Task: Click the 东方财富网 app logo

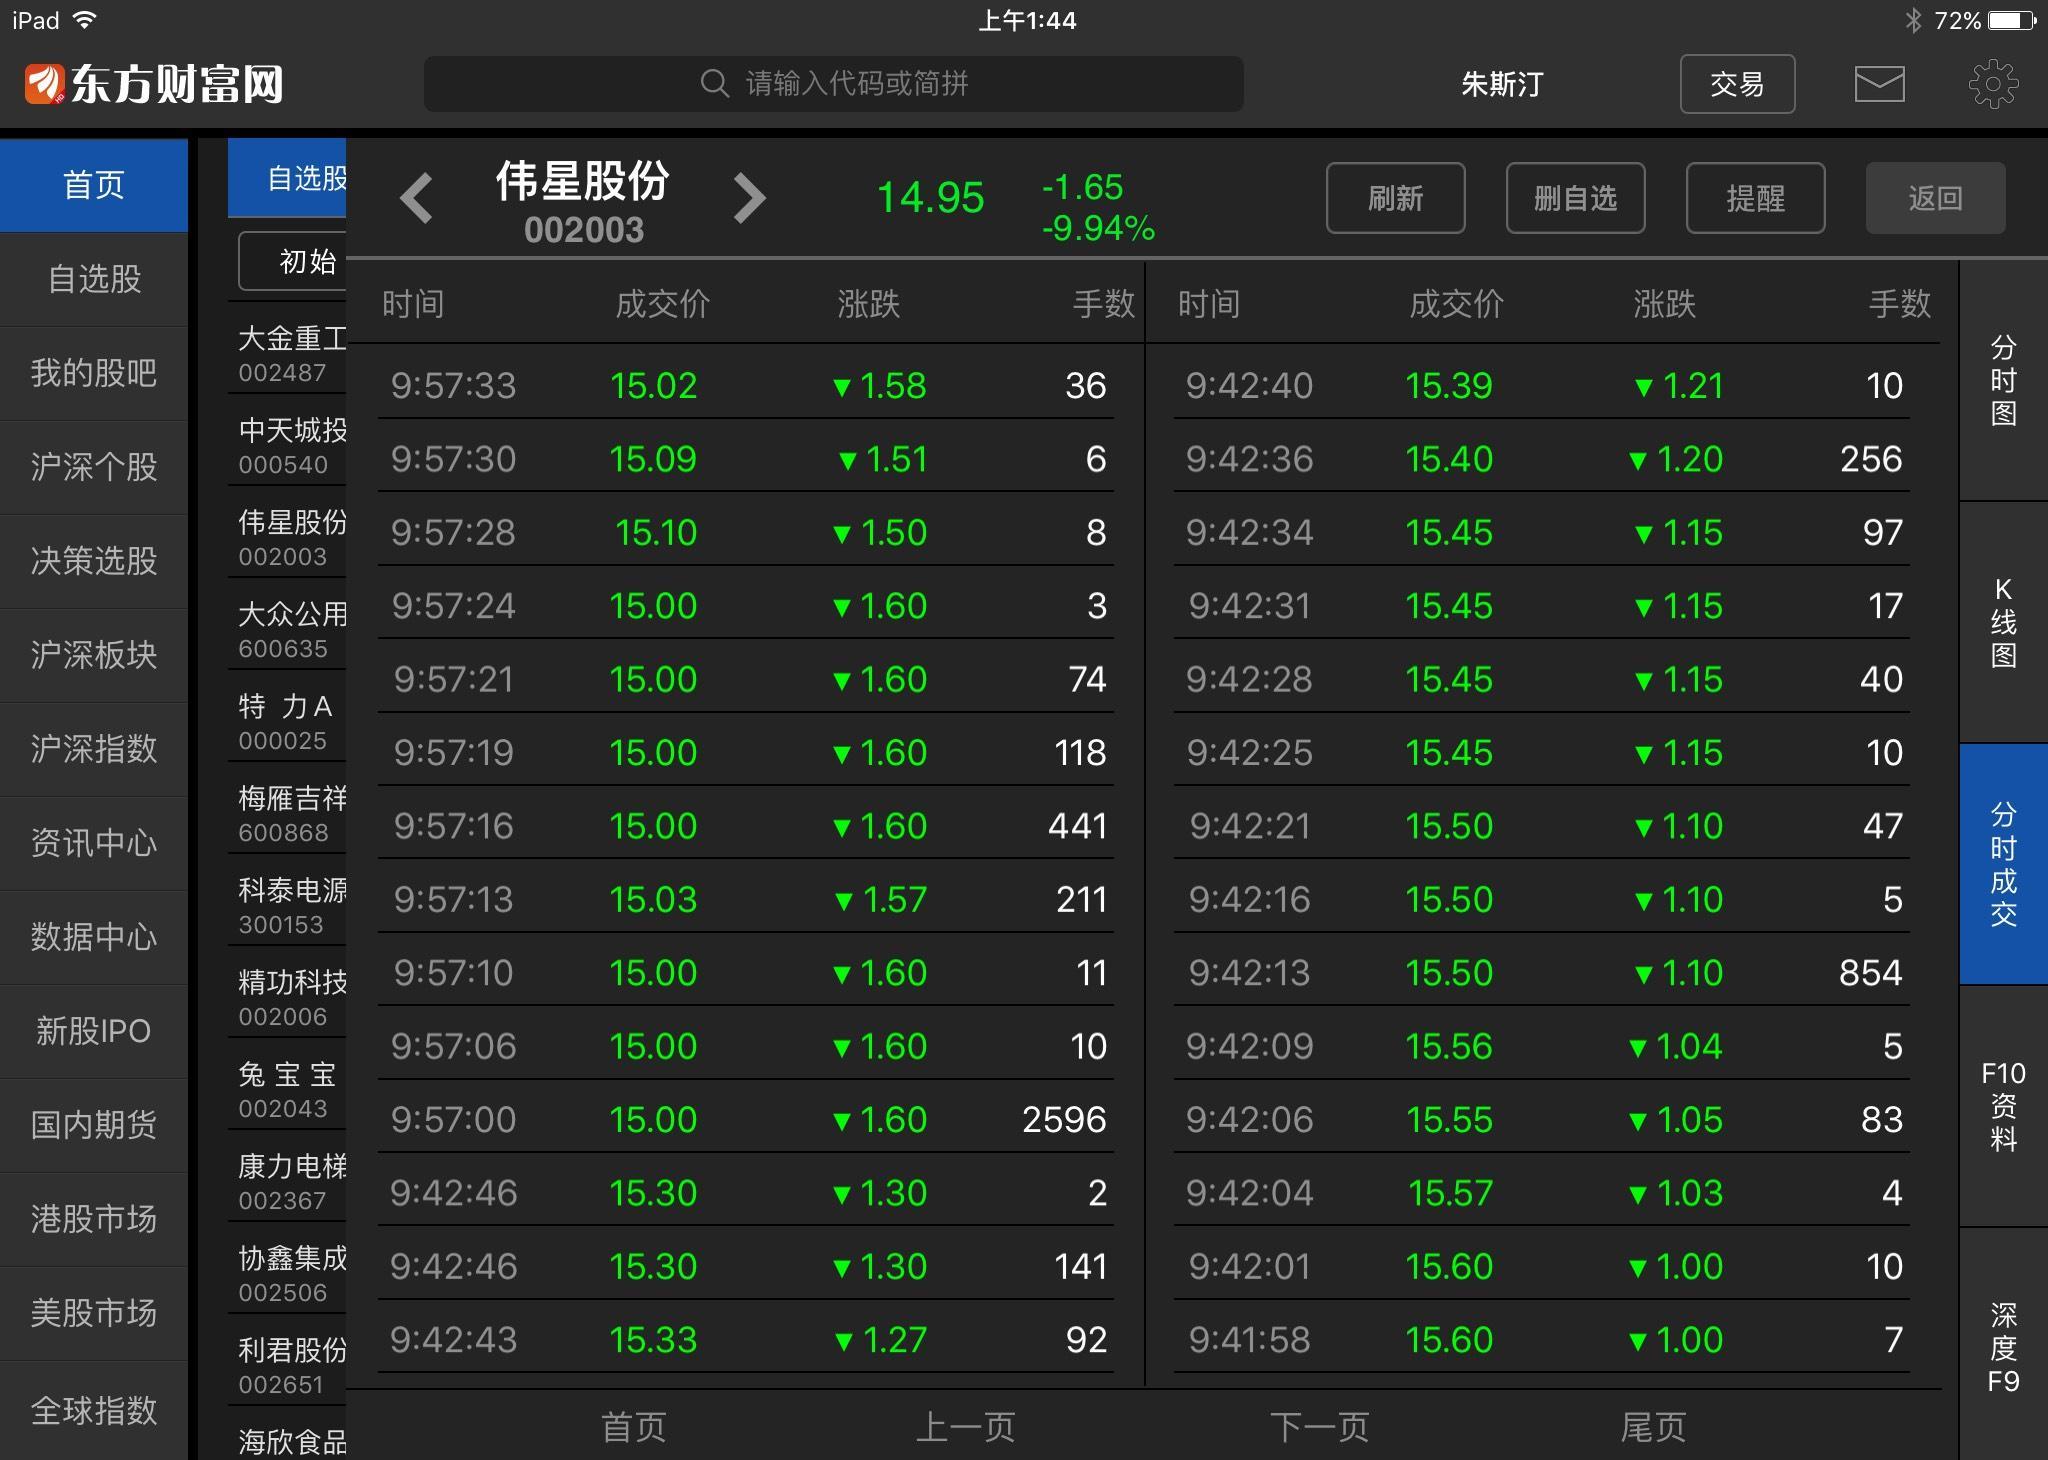Action: click(152, 84)
